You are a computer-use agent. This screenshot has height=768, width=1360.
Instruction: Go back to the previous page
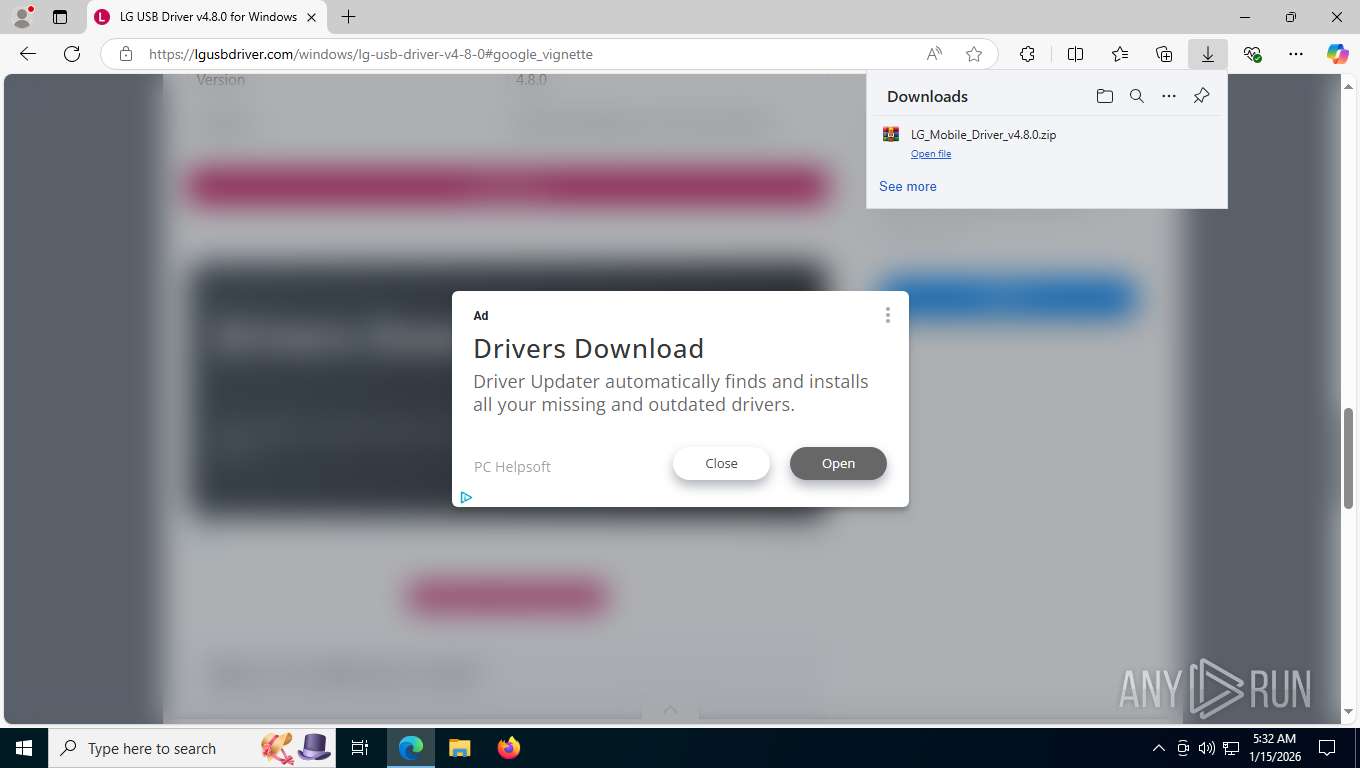[28, 54]
